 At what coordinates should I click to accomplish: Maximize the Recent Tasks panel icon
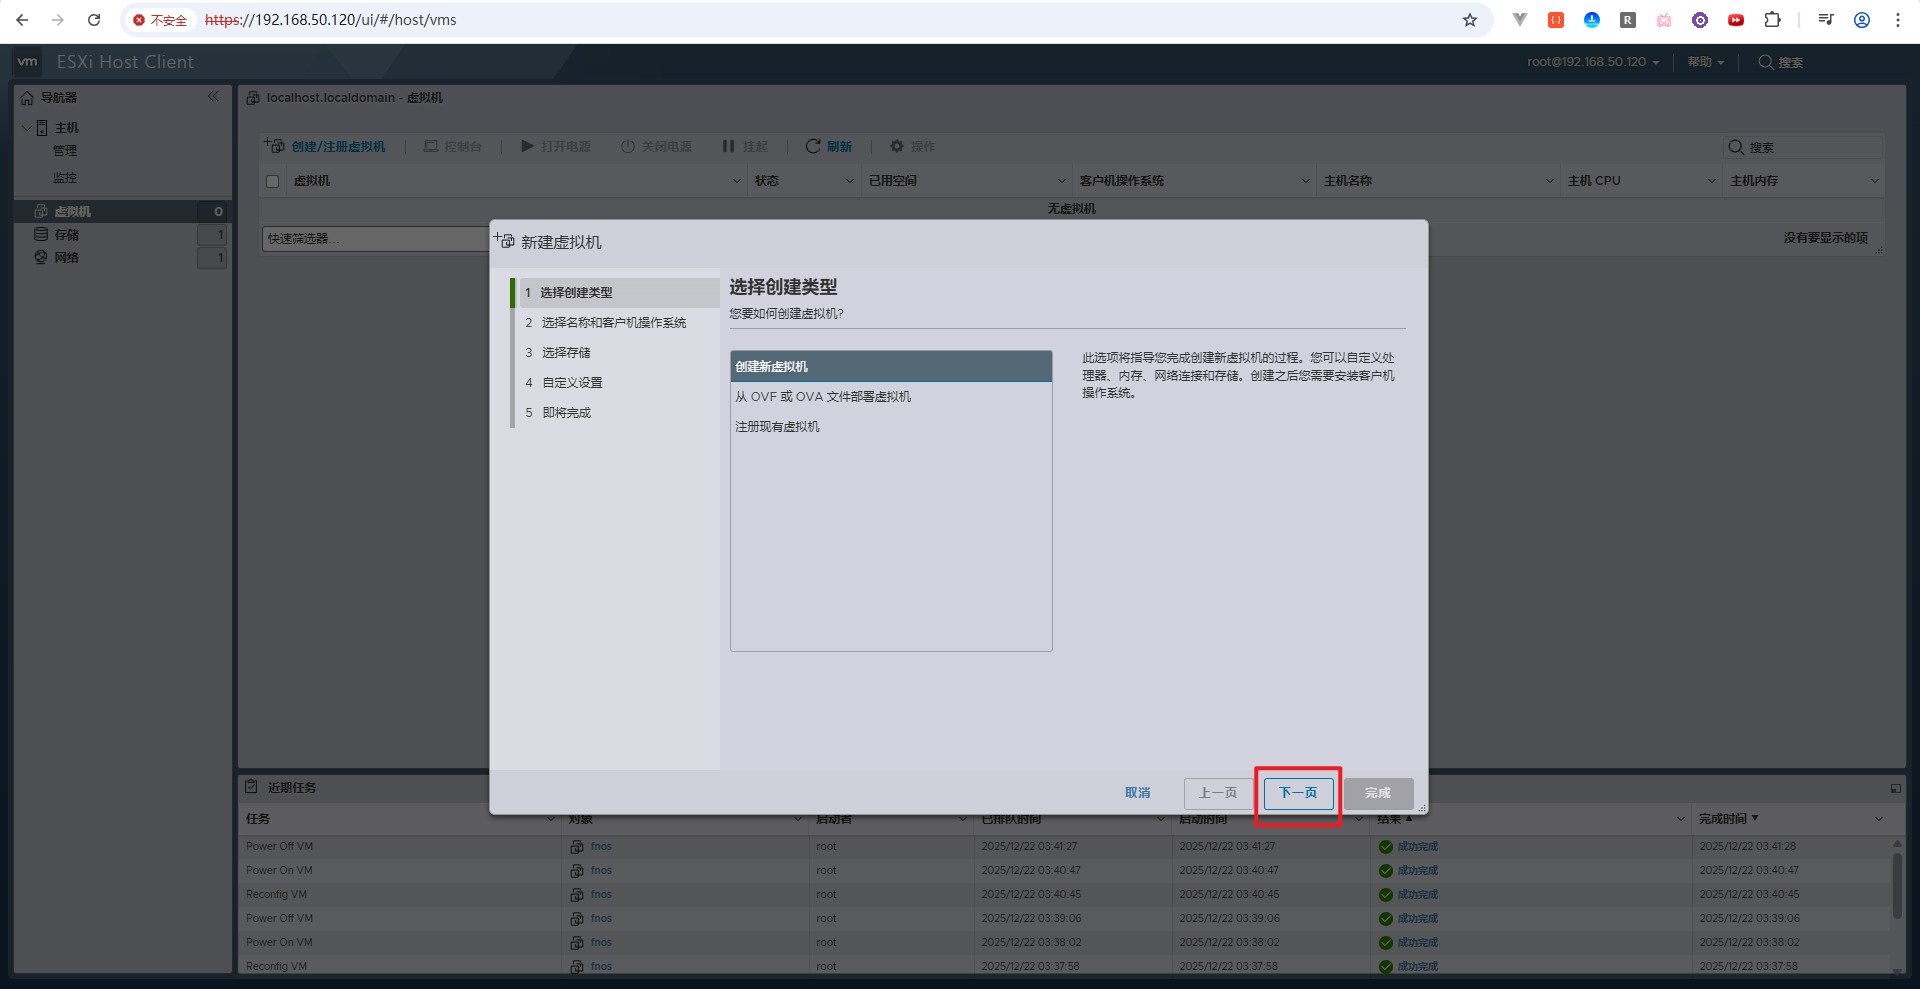point(1895,788)
